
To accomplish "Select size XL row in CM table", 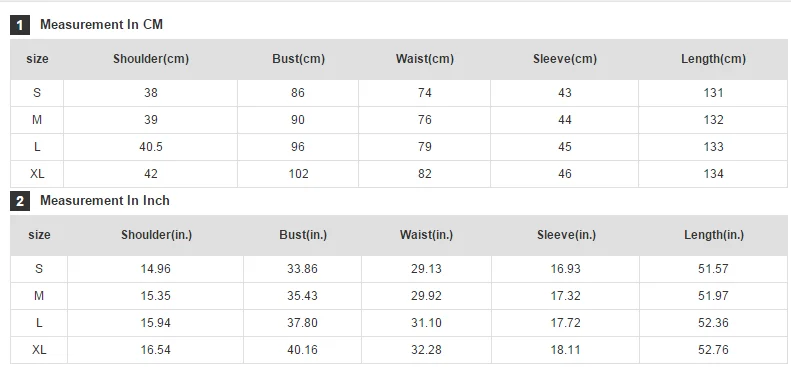I will click(399, 174).
